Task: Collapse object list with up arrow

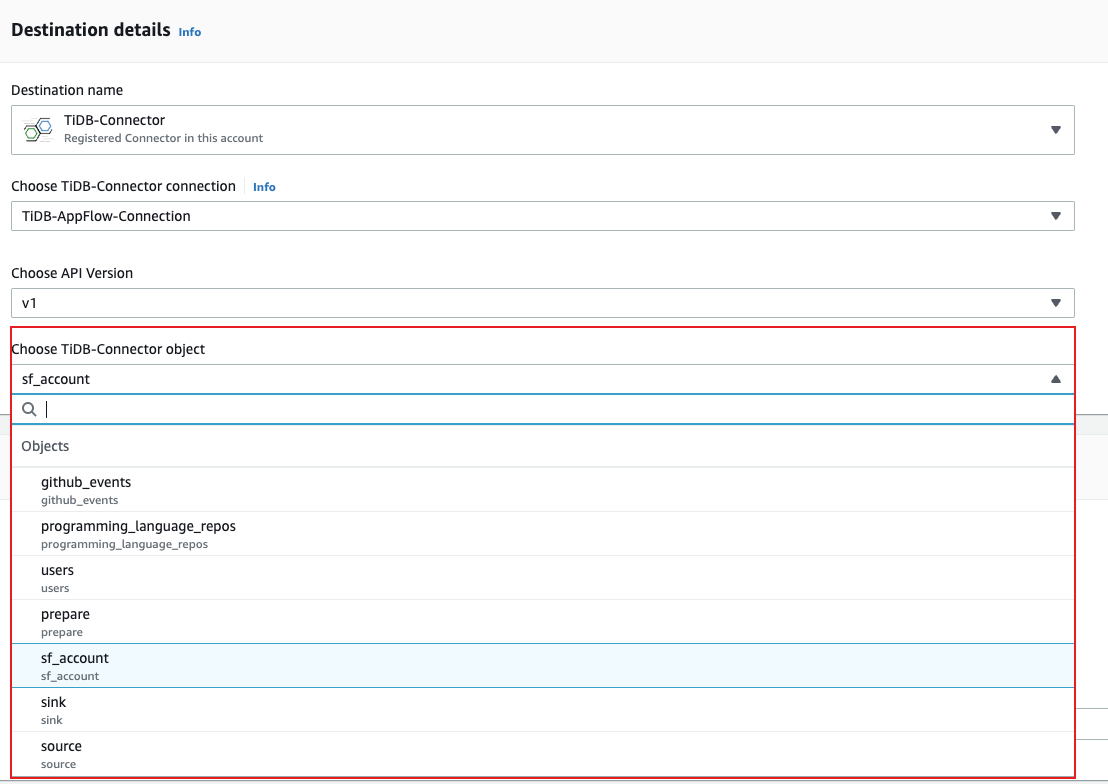Action: 1055,379
